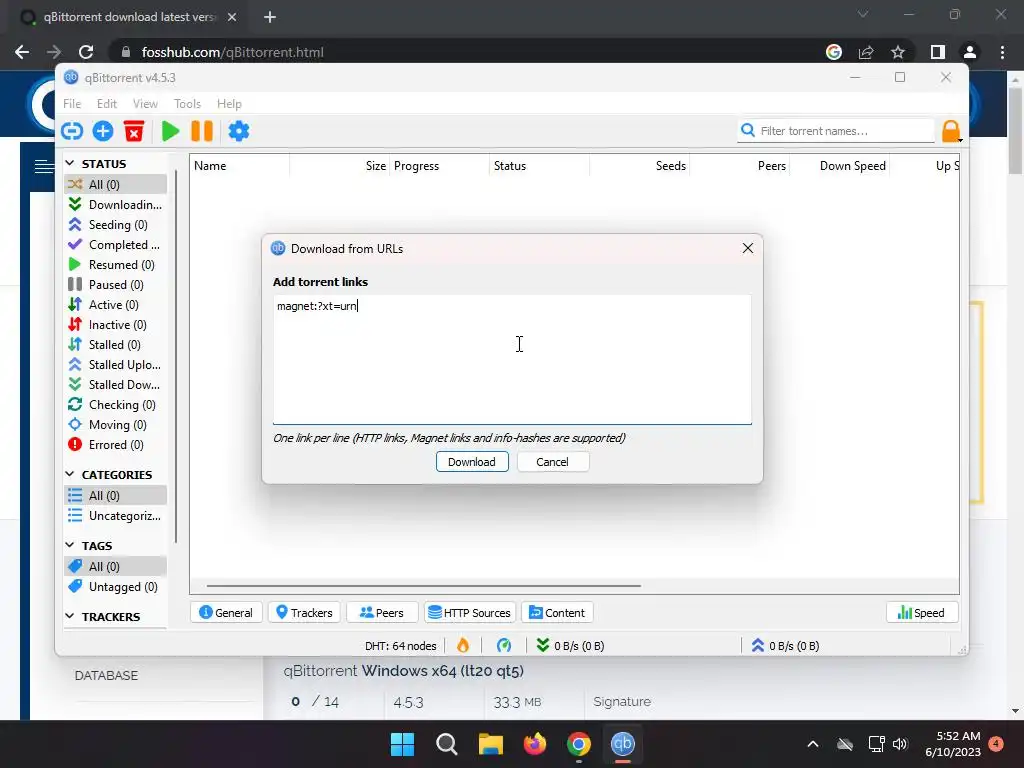Image resolution: width=1024 pixels, height=768 pixels.
Task: Select the Moving (0) status filter
Action: pos(116,425)
